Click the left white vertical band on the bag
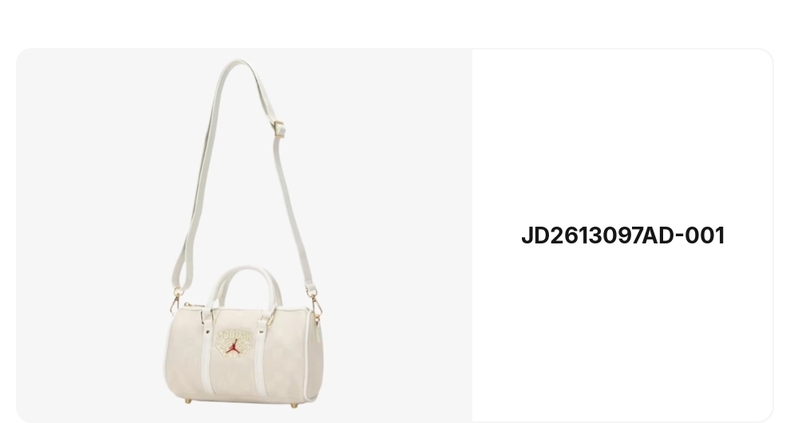790x423 pixels. [x=208, y=352]
